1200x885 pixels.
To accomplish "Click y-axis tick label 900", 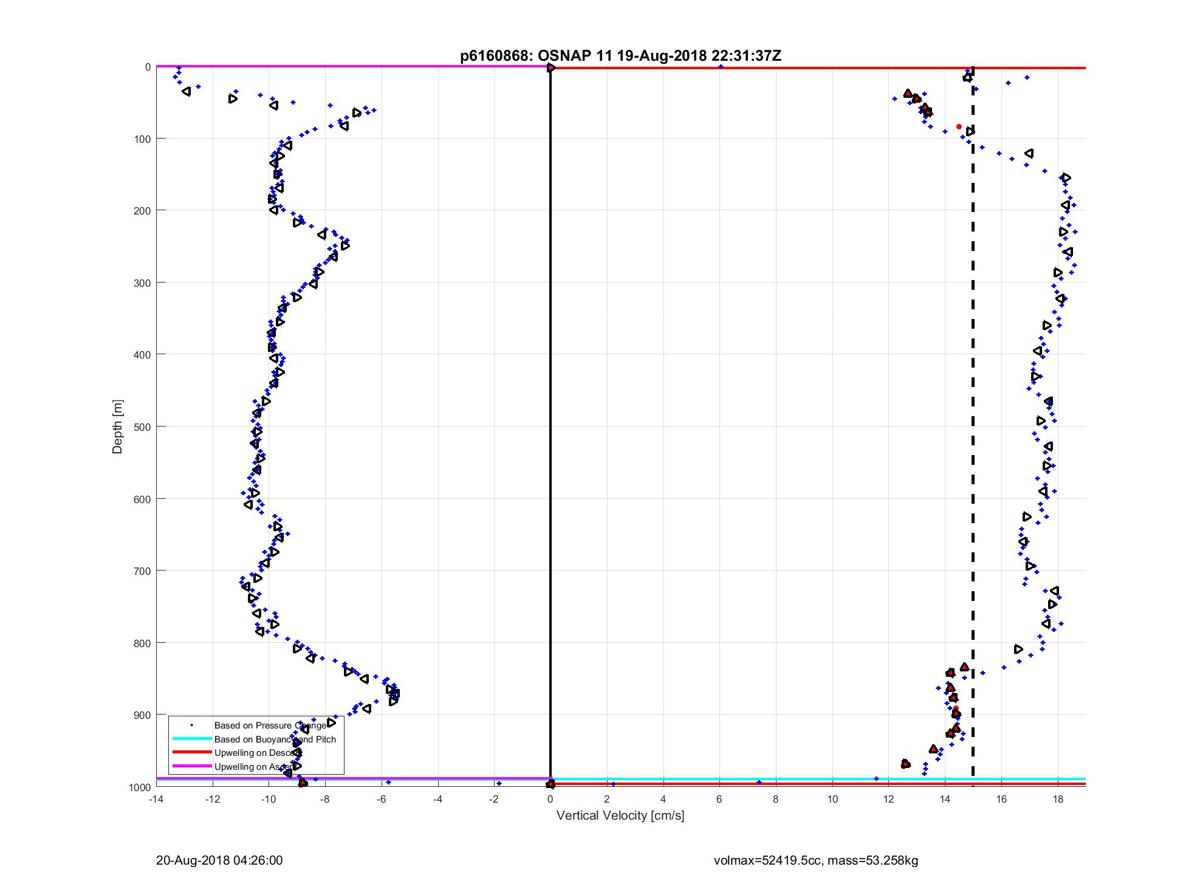I will click(x=141, y=715).
